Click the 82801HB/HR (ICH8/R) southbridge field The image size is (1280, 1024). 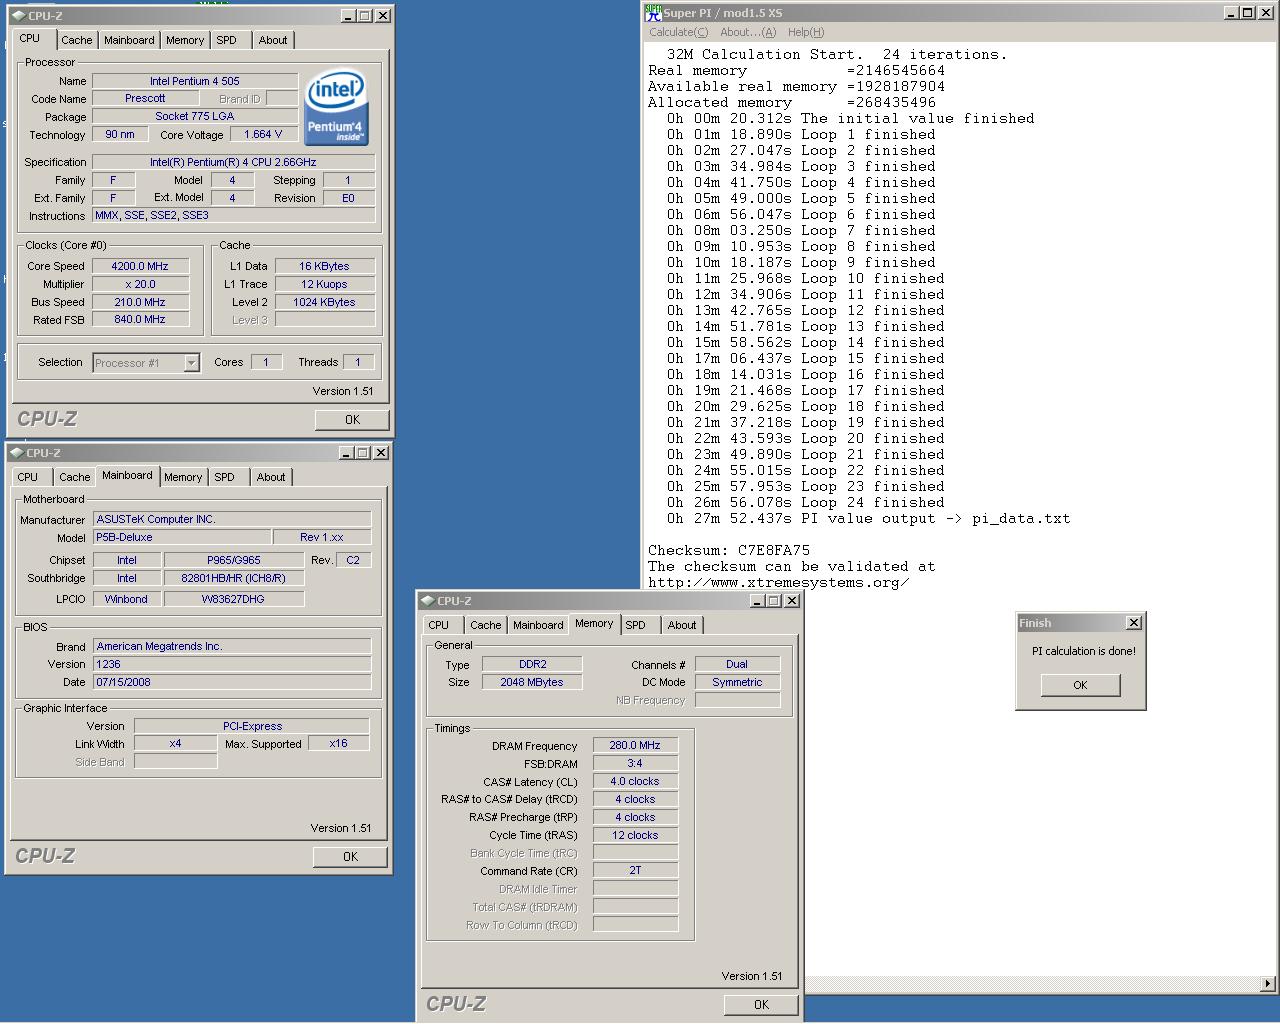pos(233,578)
